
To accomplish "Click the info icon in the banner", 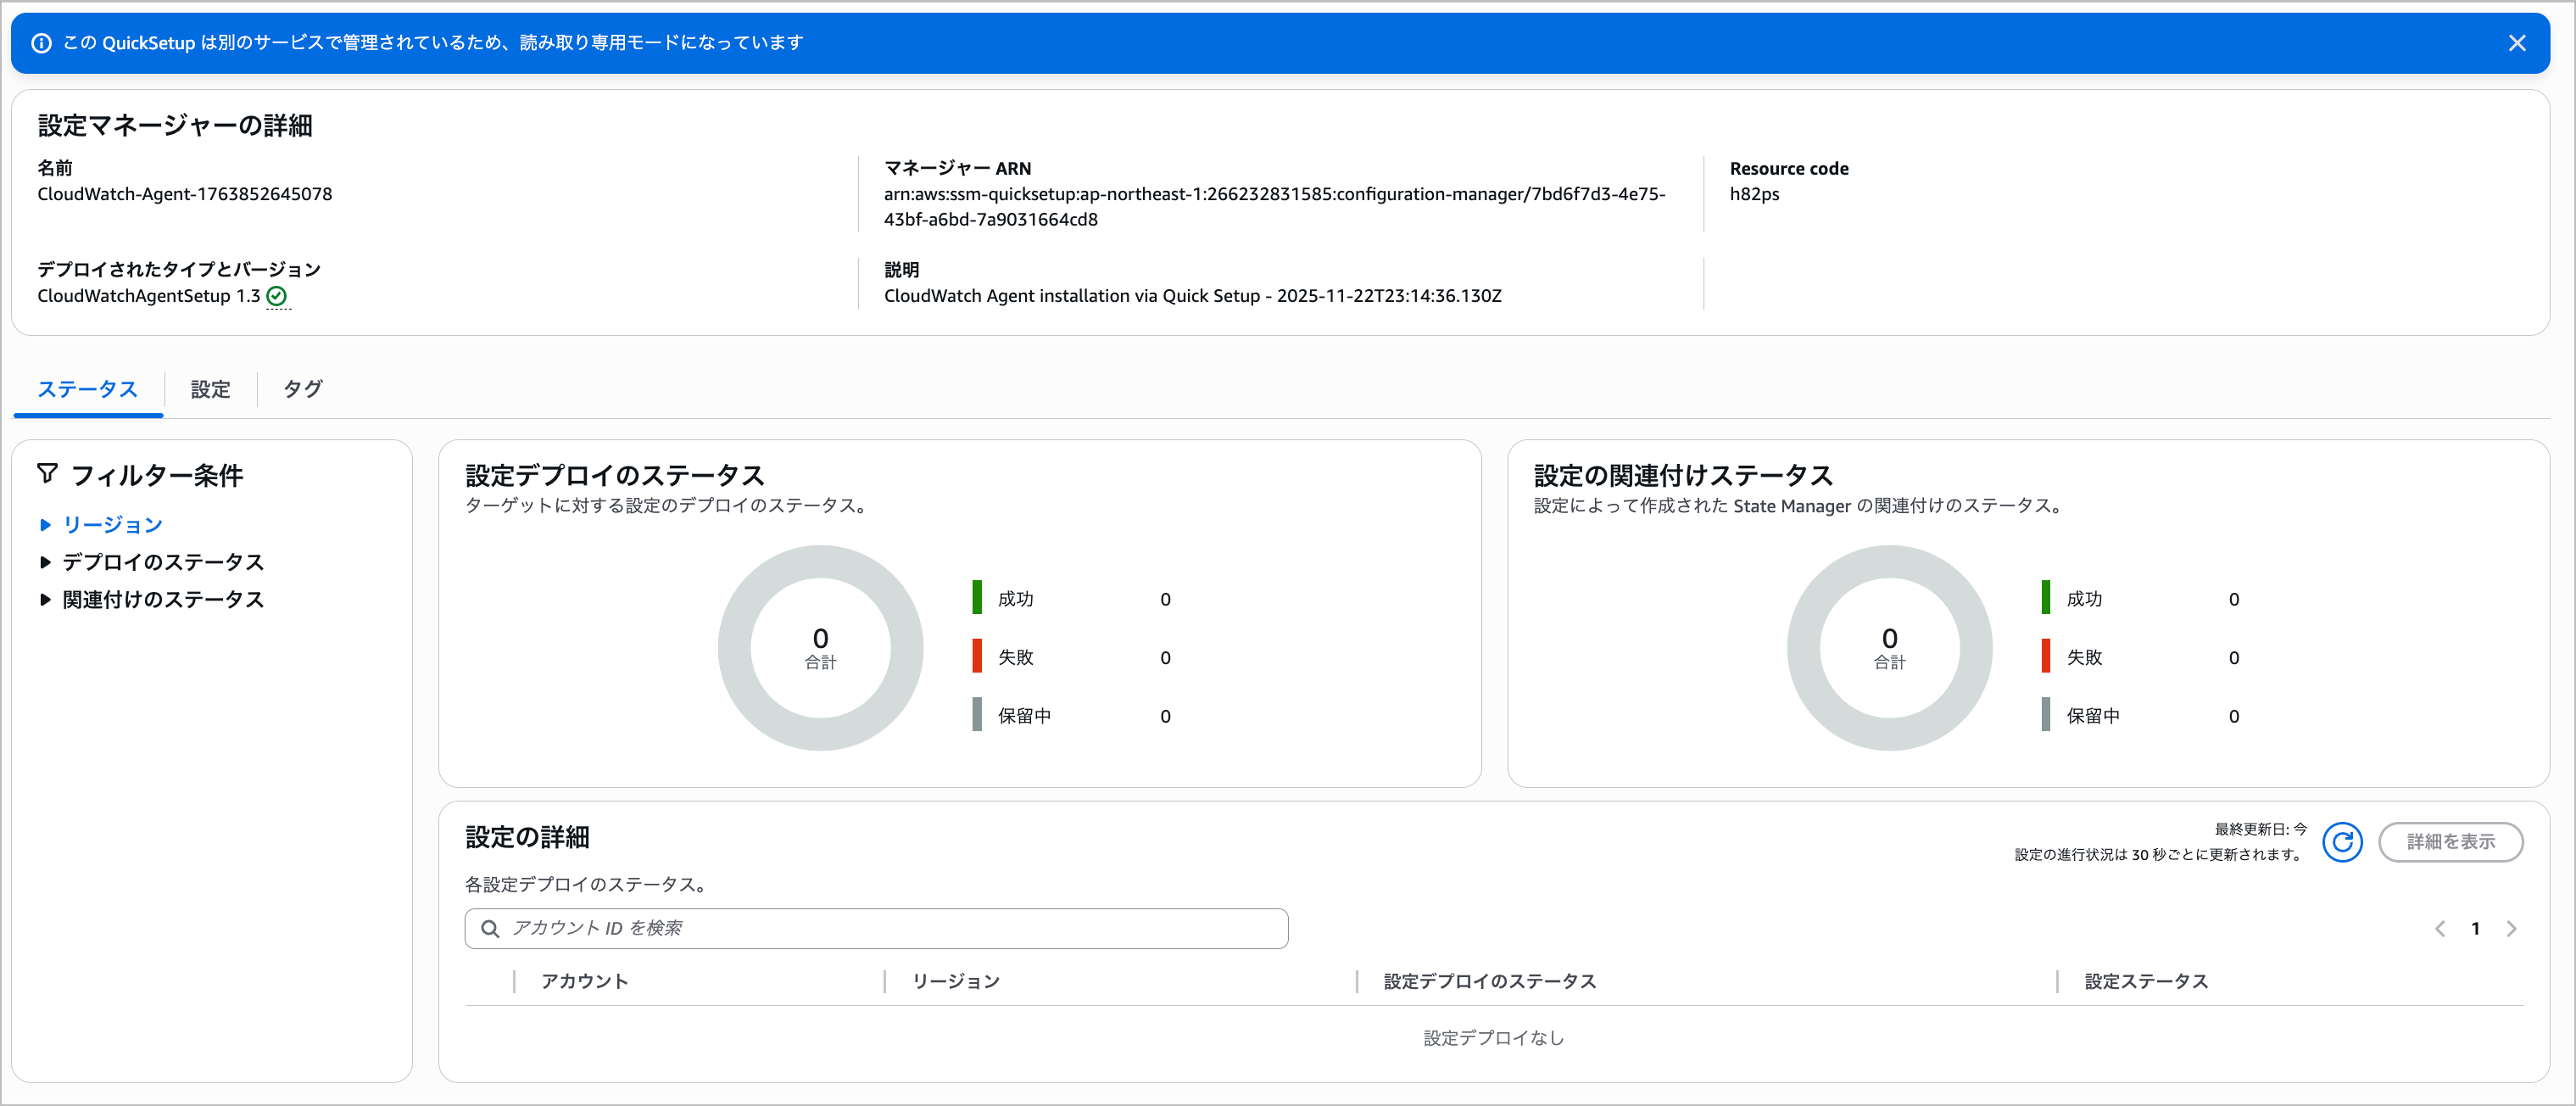I will (x=41, y=43).
